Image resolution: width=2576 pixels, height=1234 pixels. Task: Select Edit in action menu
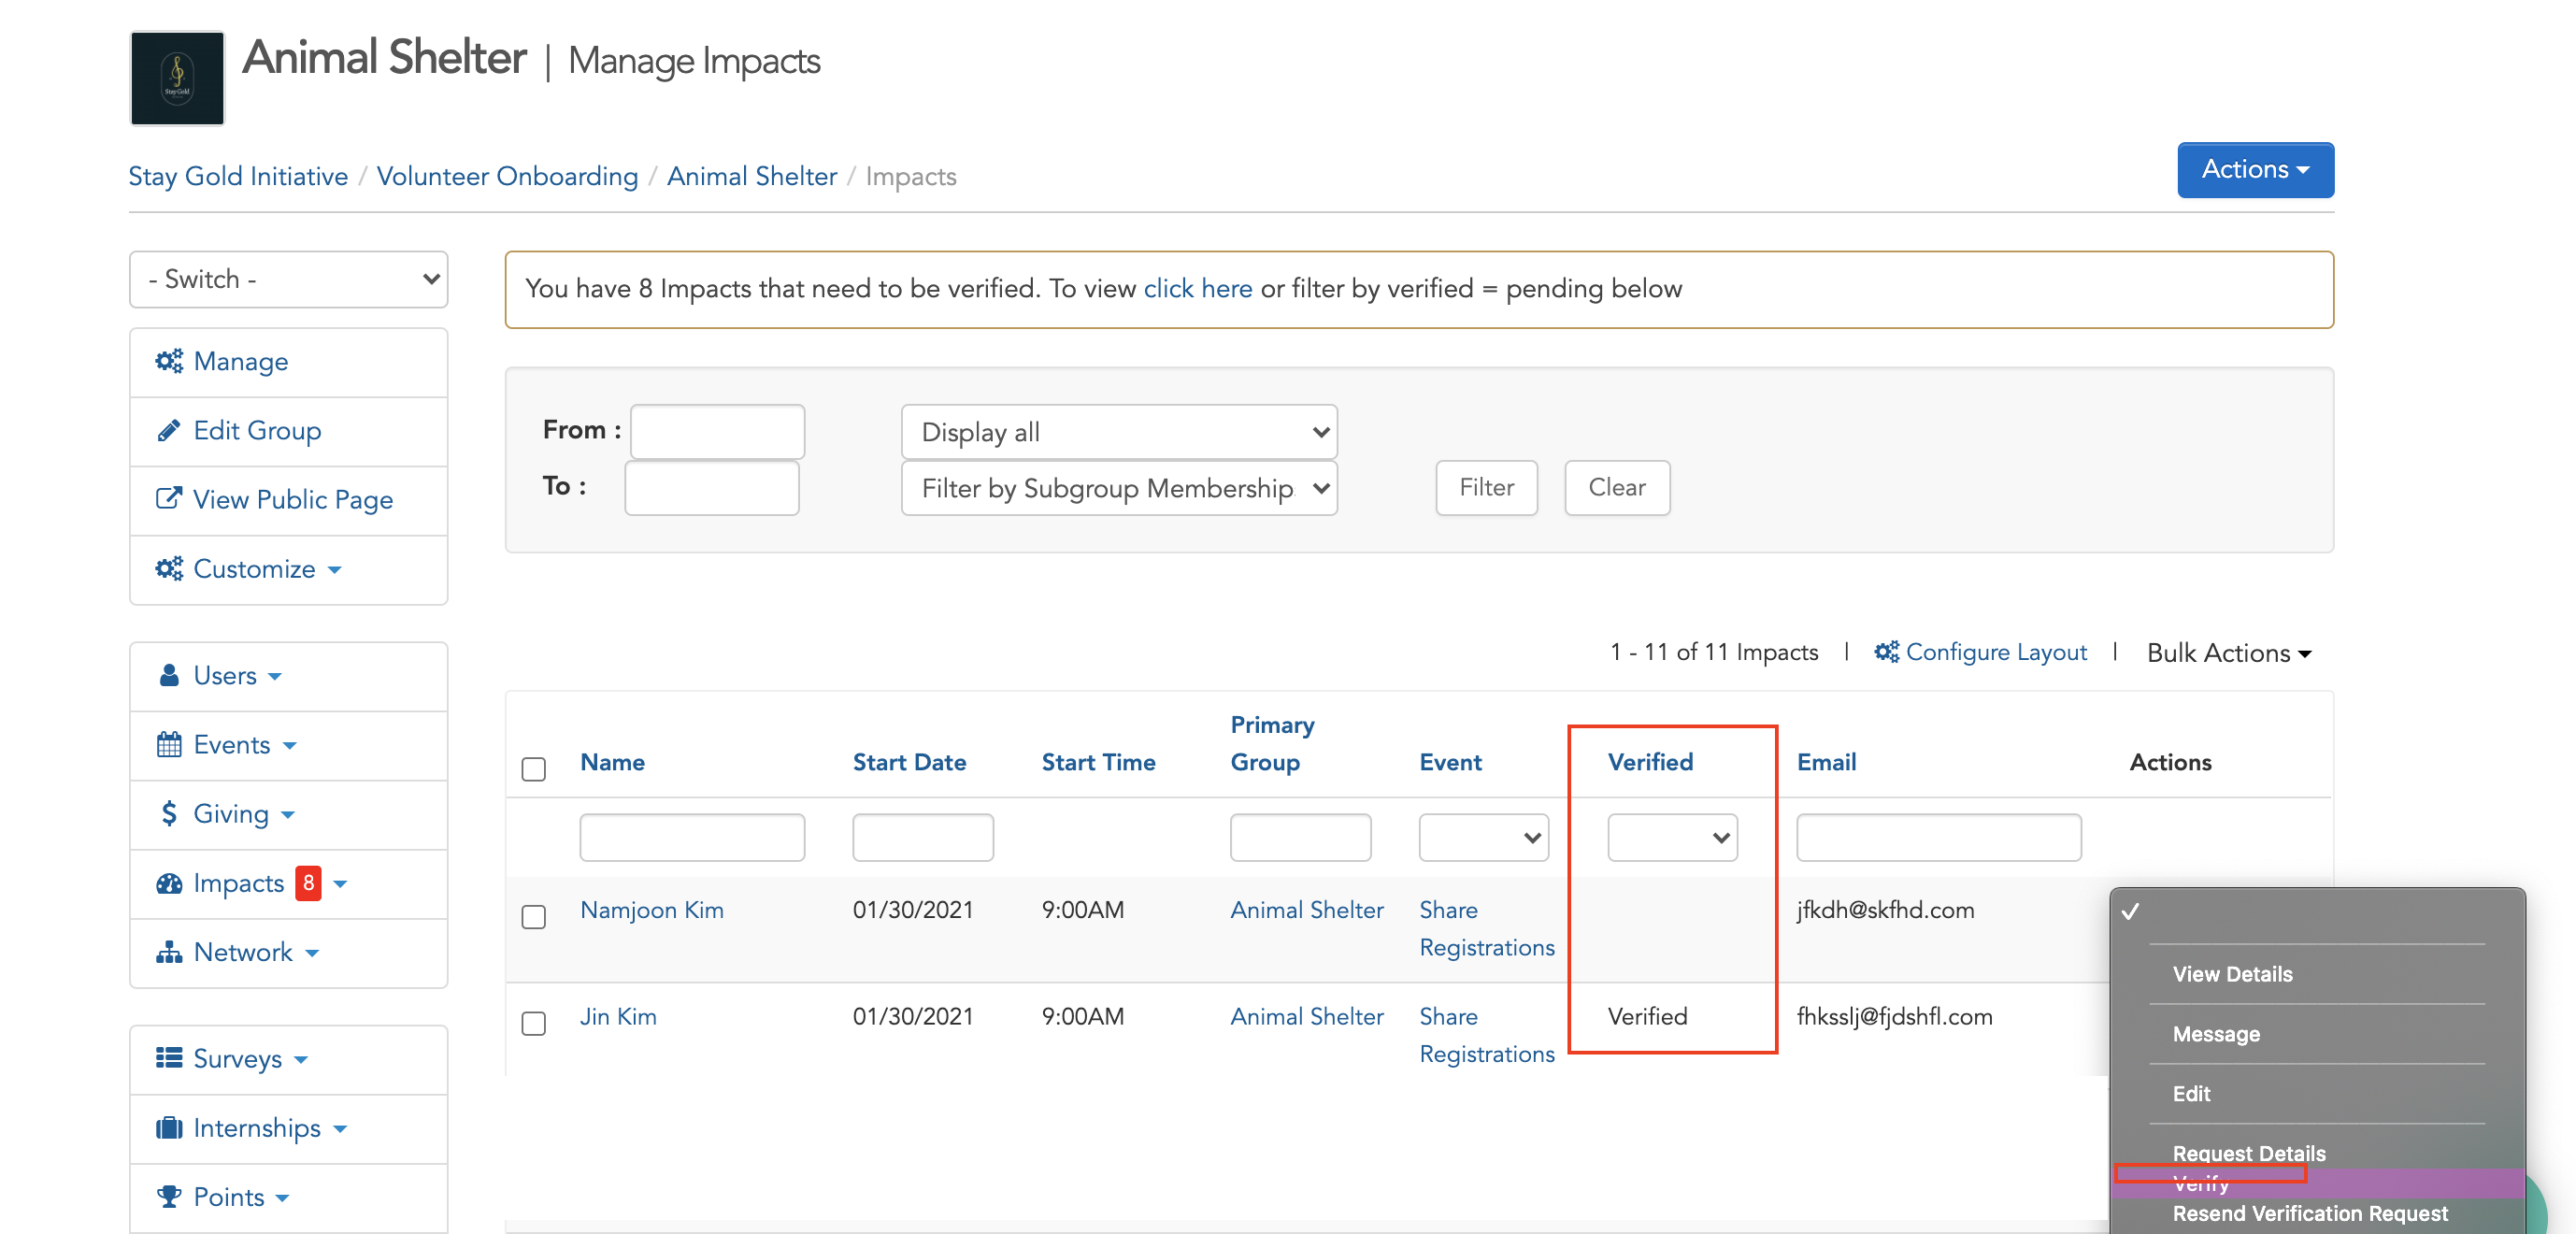[2191, 1094]
